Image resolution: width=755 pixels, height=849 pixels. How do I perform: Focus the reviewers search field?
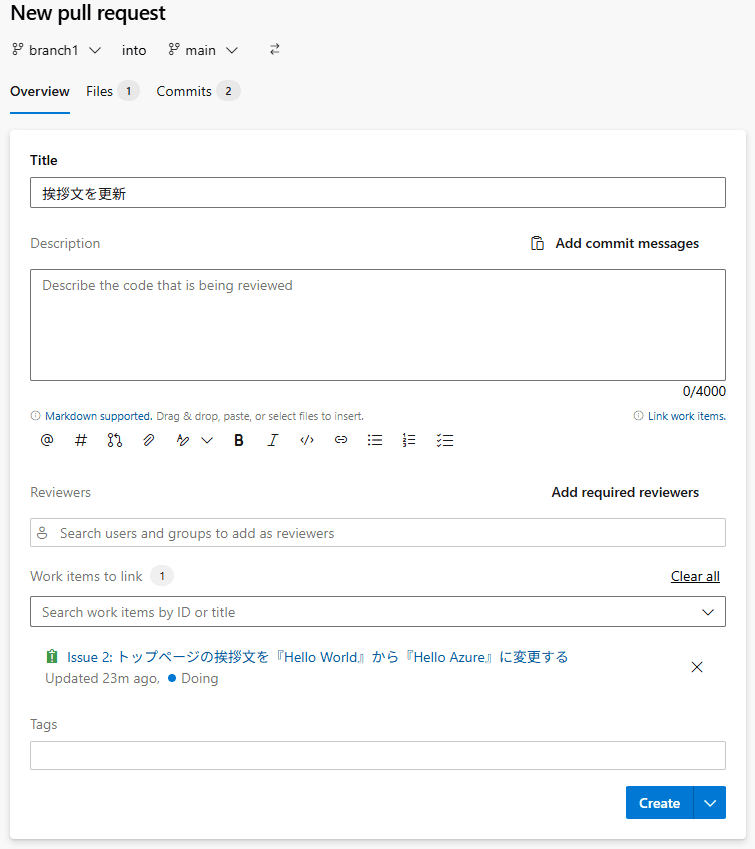pyautogui.click(x=378, y=533)
